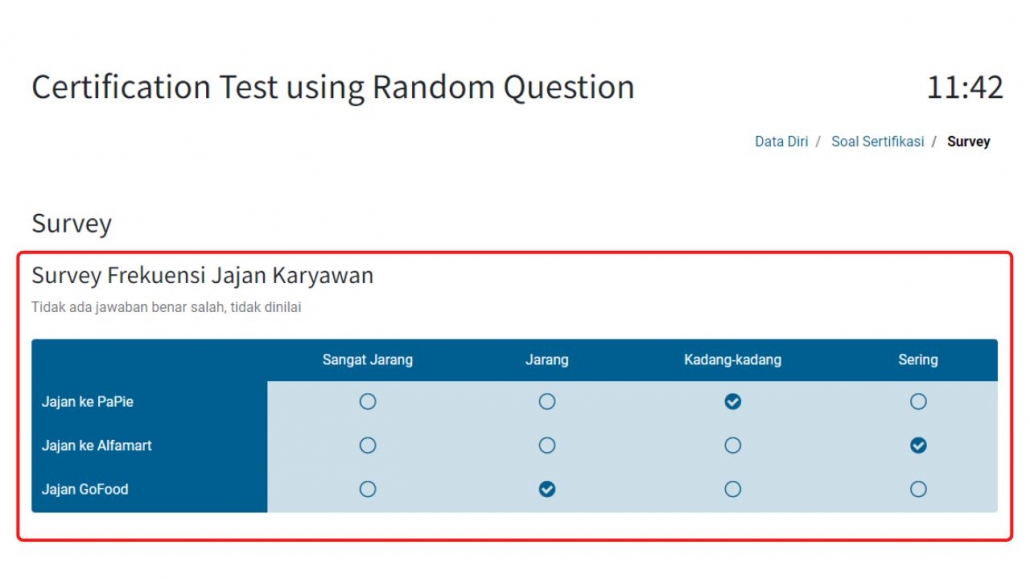
Task: Select Jarang for Jajan ke PaPie
Action: tap(547, 402)
